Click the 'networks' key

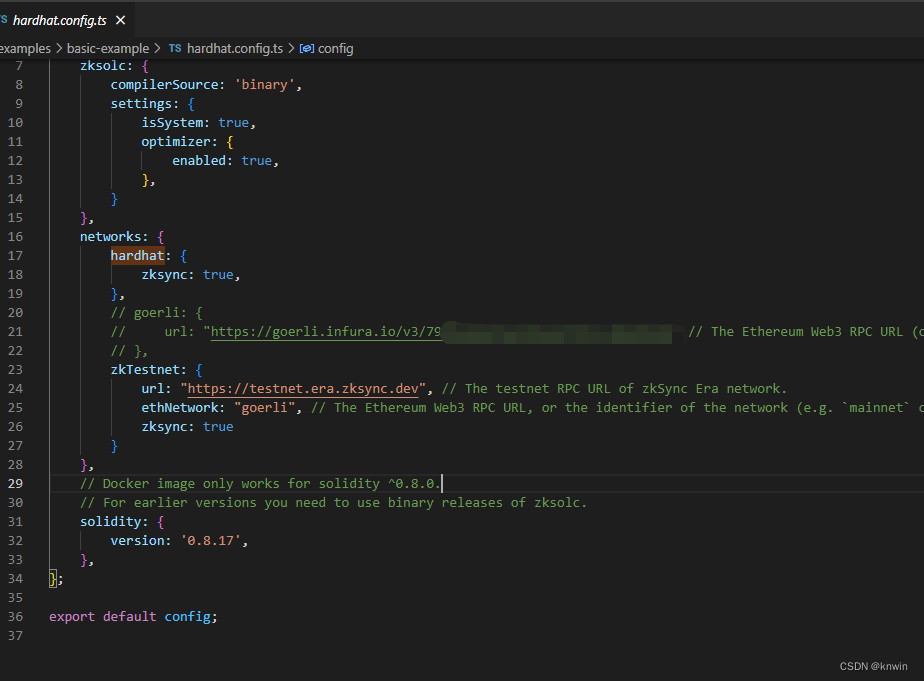pyautogui.click(x=111, y=237)
